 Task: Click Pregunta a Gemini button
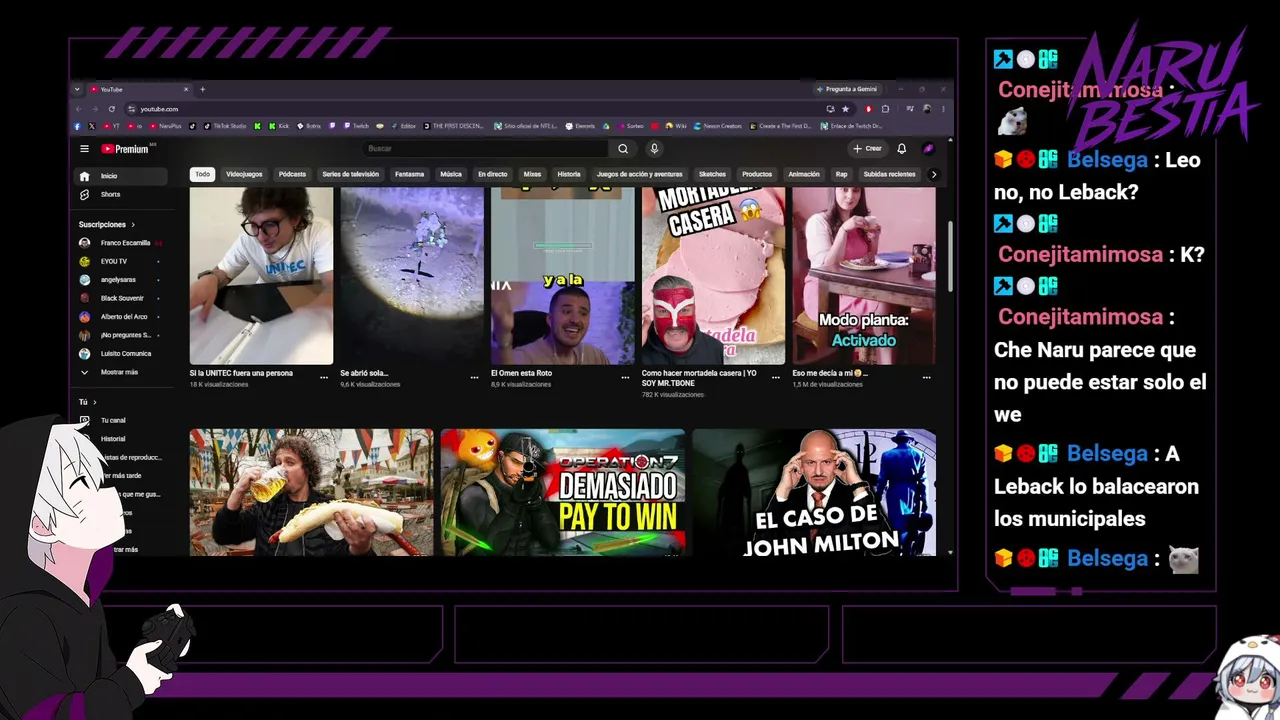coord(848,89)
